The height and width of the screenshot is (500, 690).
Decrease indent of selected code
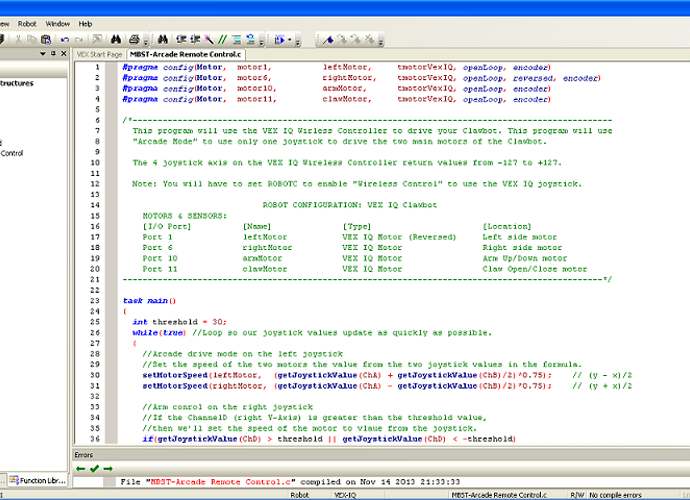tap(195, 40)
